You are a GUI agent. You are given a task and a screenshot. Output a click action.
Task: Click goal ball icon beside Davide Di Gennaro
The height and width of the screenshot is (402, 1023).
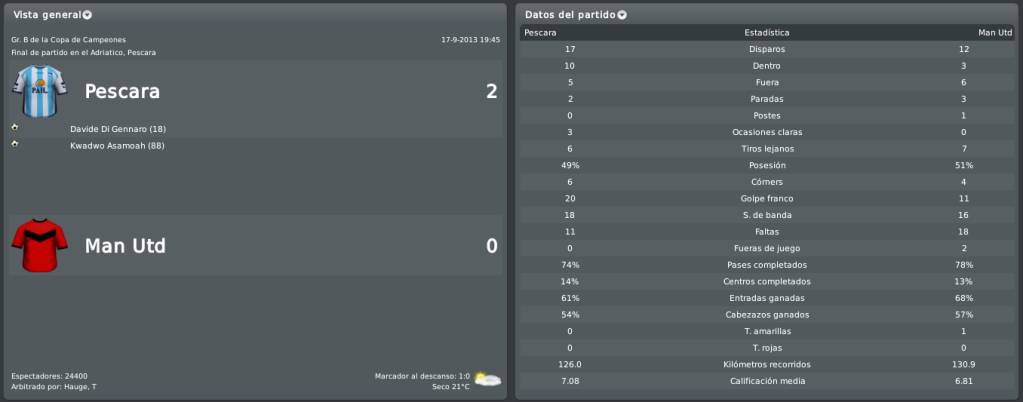(15, 127)
